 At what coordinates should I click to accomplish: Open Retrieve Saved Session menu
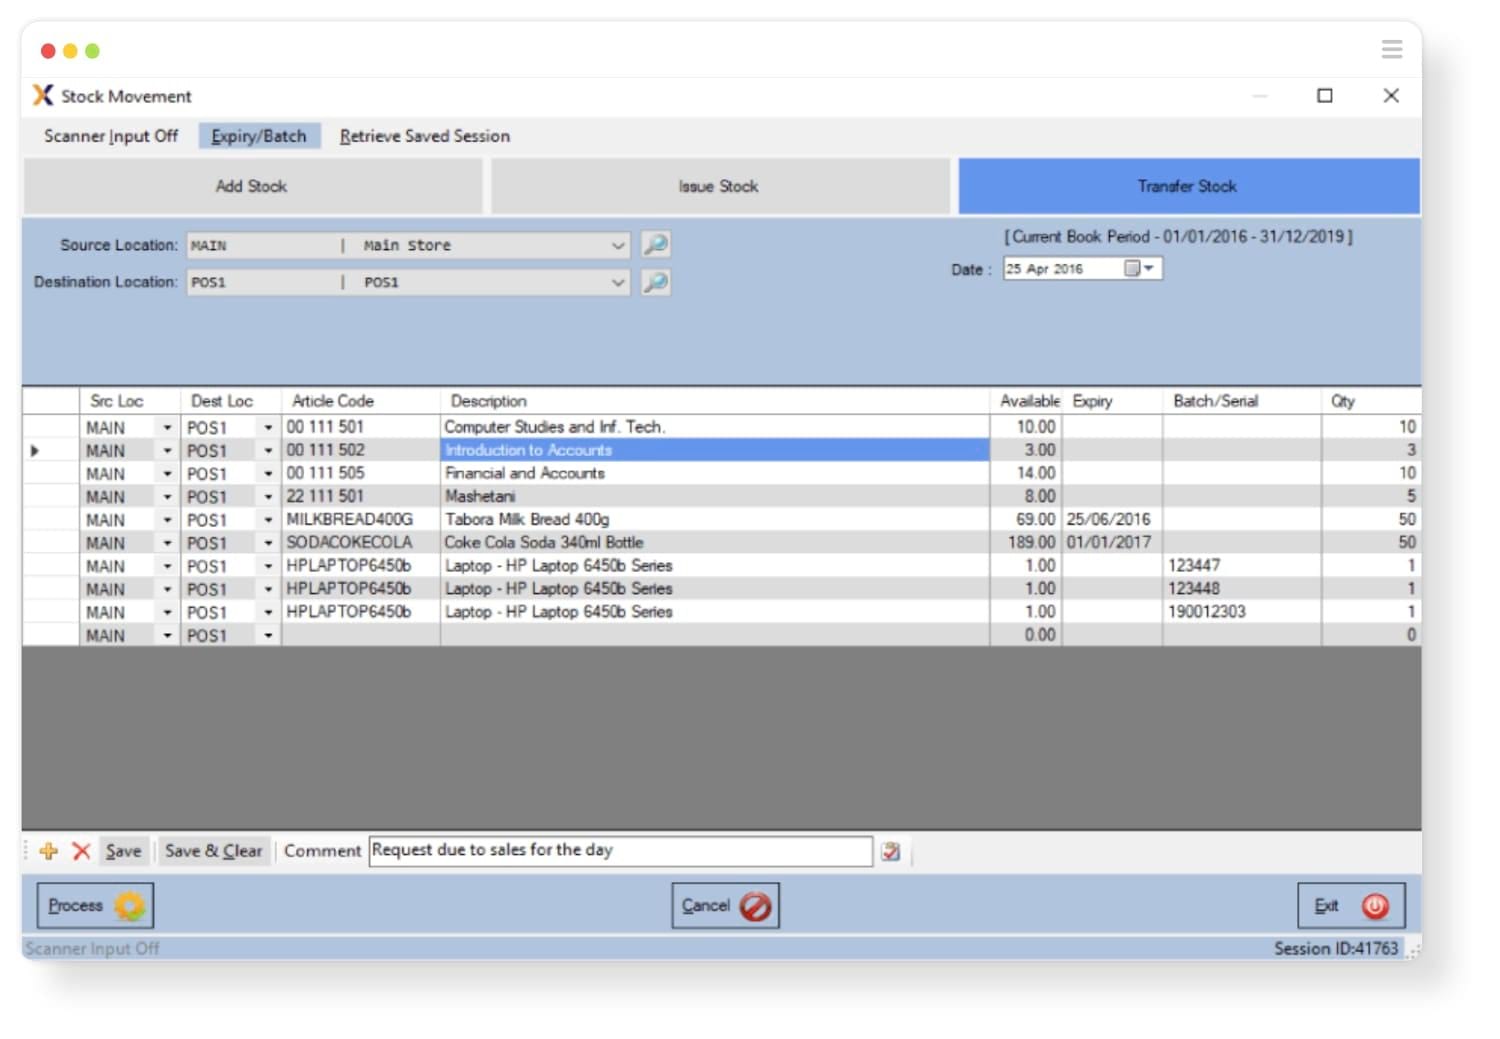pyautogui.click(x=425, y=136)
